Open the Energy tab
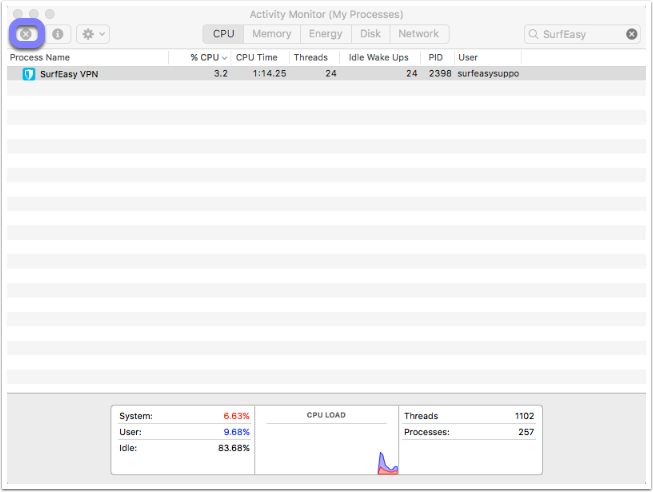This screenshot has height=492, width=653. [326, 34]
